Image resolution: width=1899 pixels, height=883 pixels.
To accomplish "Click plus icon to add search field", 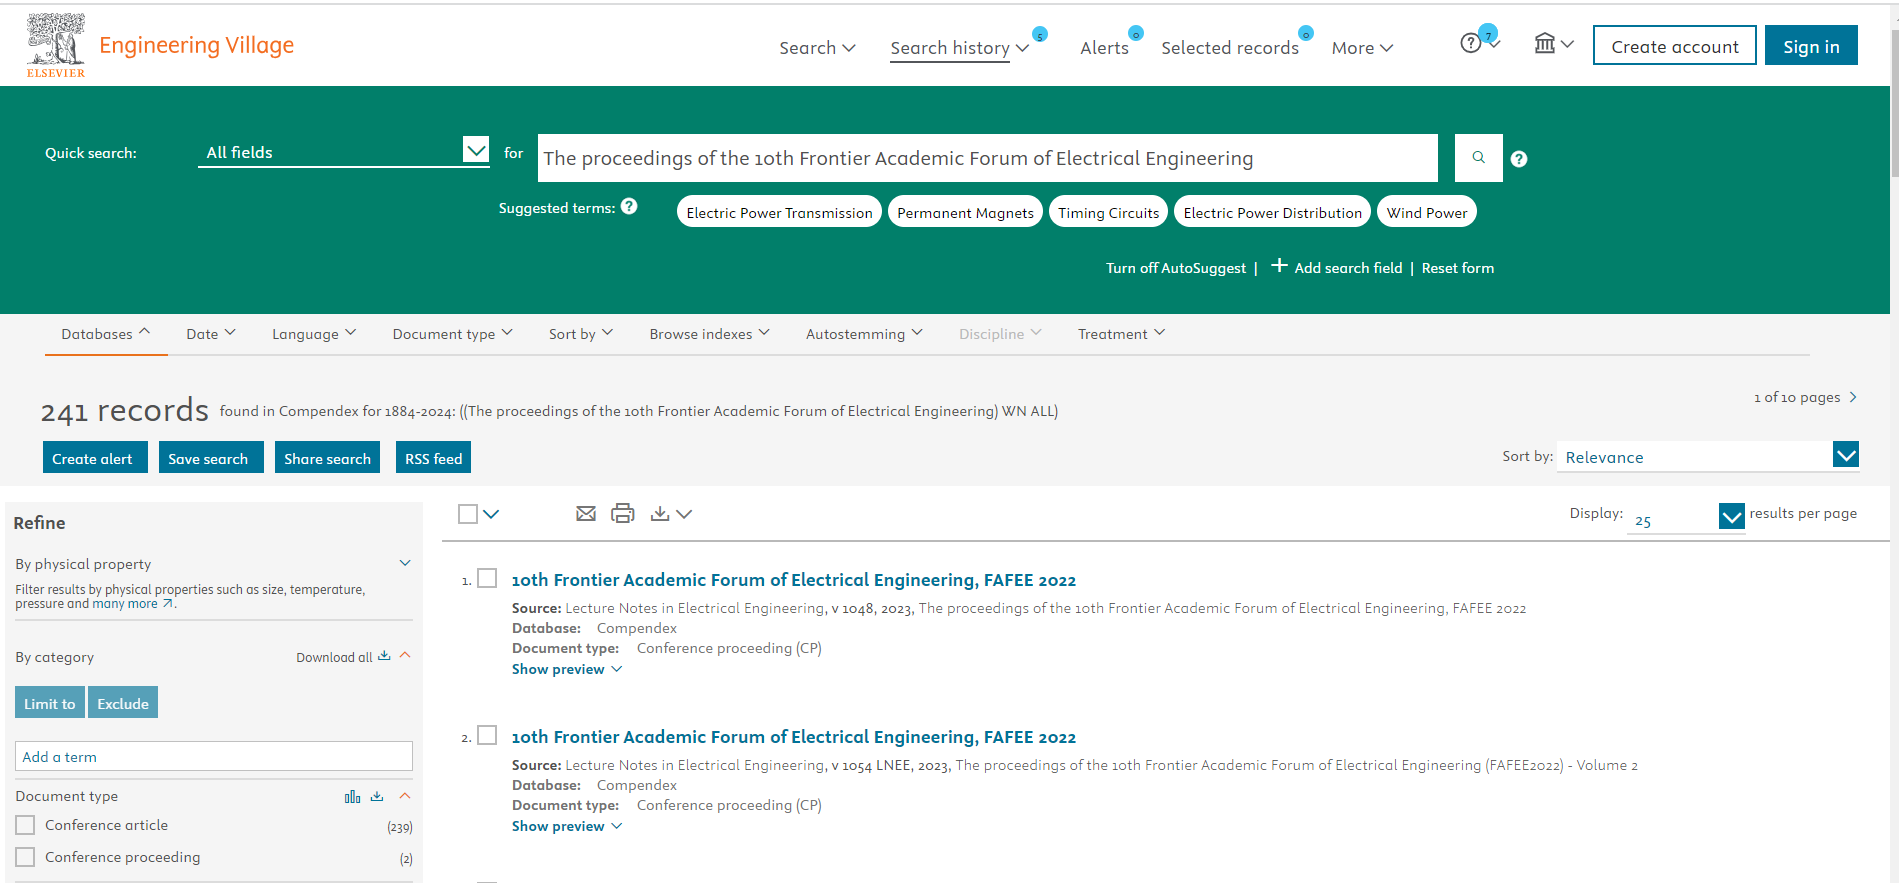I will click(x=1279, y=266).
